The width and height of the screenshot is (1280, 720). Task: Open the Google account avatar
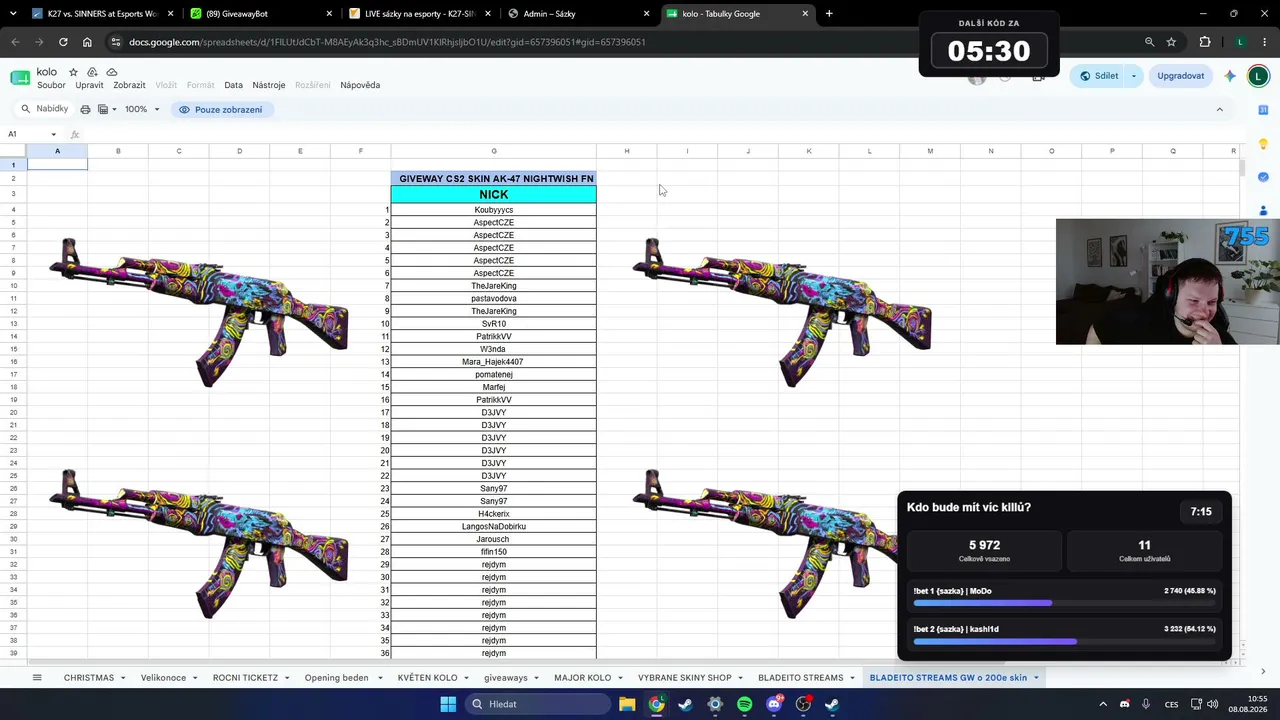[1258, 76]
